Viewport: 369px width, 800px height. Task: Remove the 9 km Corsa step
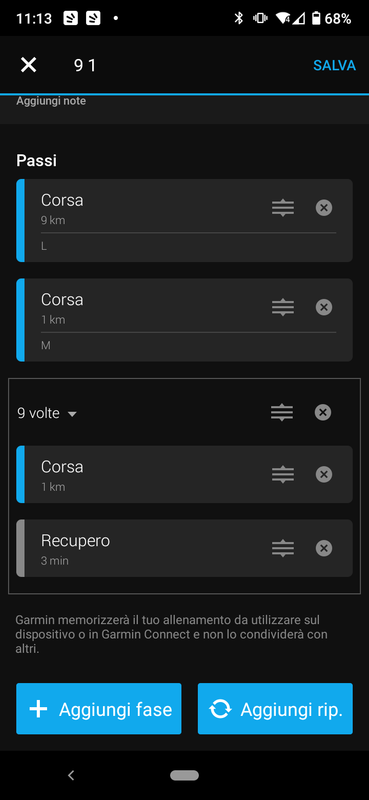(324, 208)
